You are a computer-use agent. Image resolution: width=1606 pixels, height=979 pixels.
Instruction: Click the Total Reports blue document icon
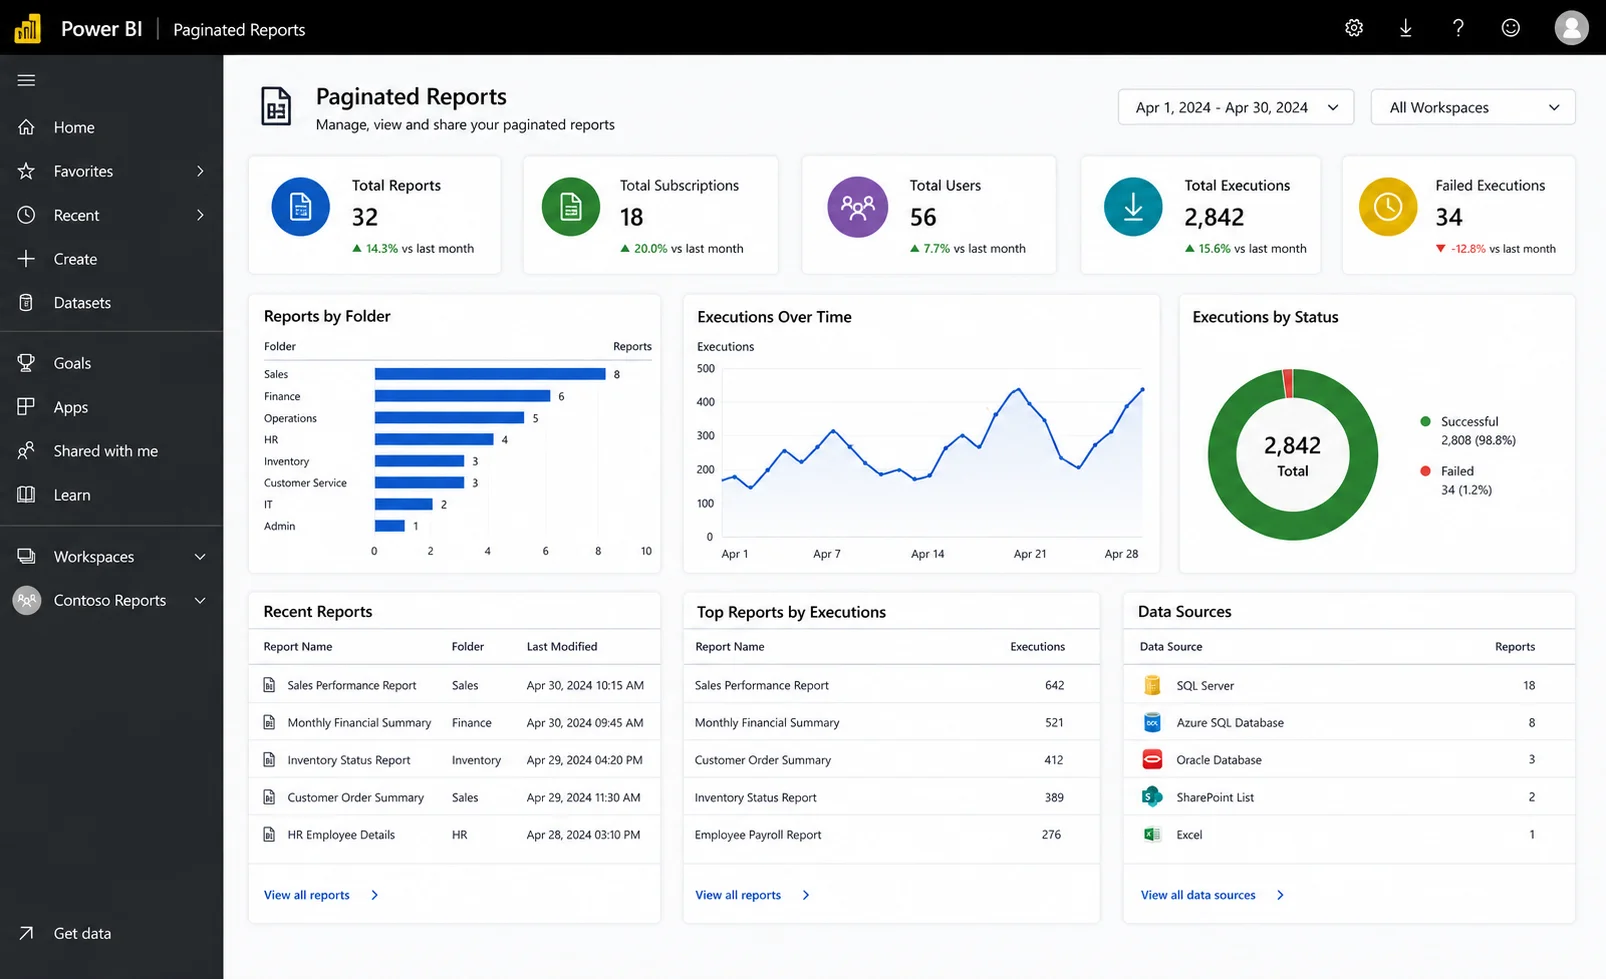point(301,207)
